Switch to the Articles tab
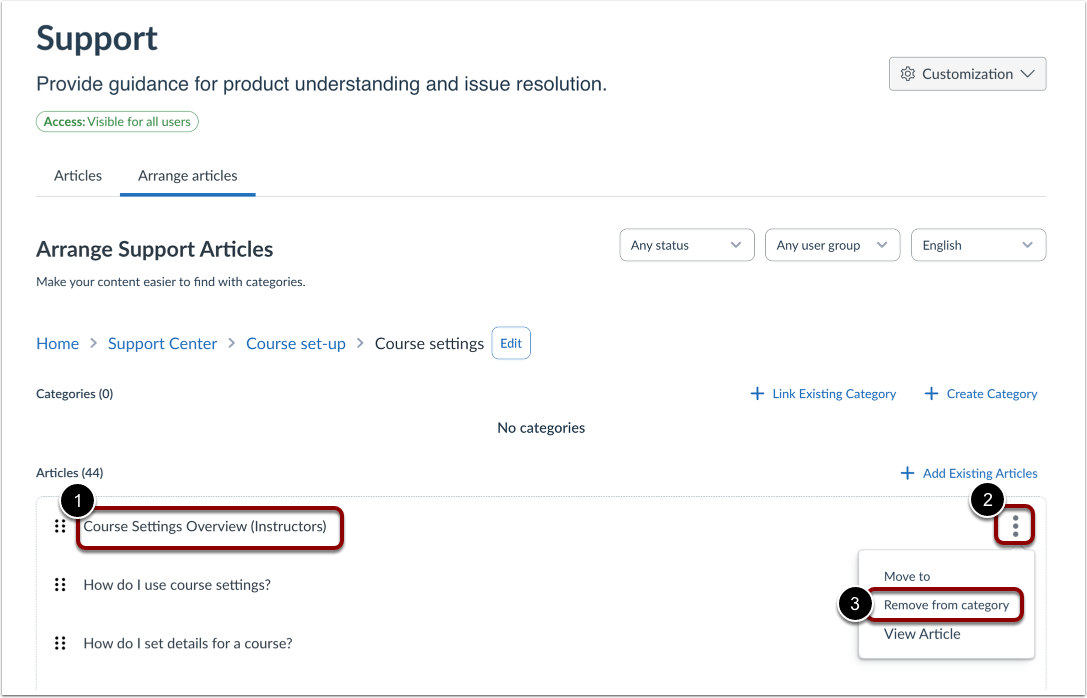This screenshot has height=698, width=1087. [77, 175]
